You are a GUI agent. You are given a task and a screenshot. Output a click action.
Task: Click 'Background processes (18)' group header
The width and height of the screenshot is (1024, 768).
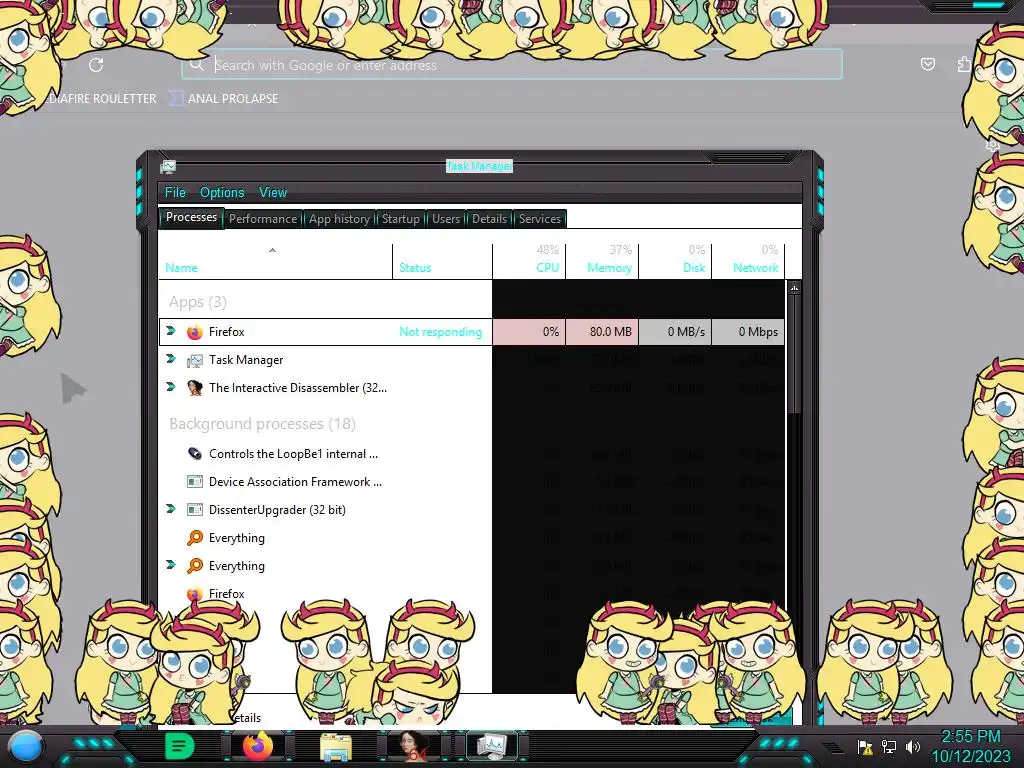coord(262,424)
